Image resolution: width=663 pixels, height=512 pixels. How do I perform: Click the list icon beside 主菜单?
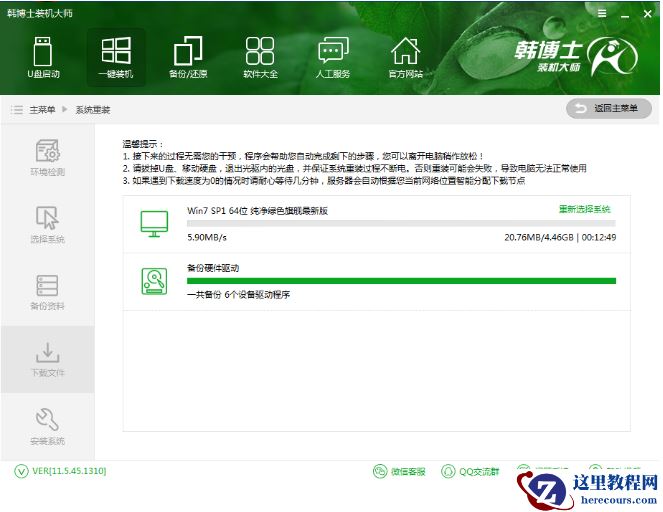17,110
